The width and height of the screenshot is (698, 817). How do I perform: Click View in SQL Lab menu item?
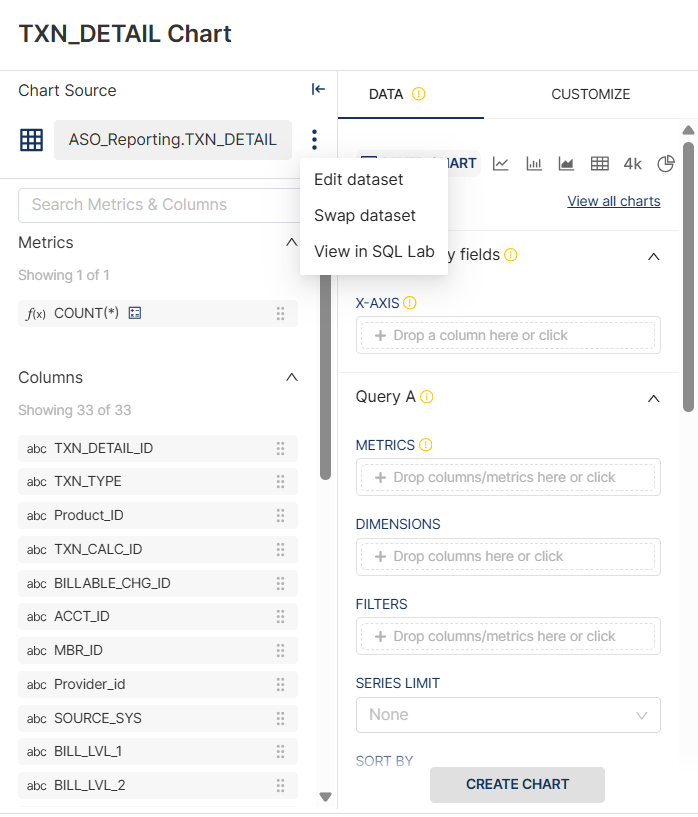(x=374, y=252)
